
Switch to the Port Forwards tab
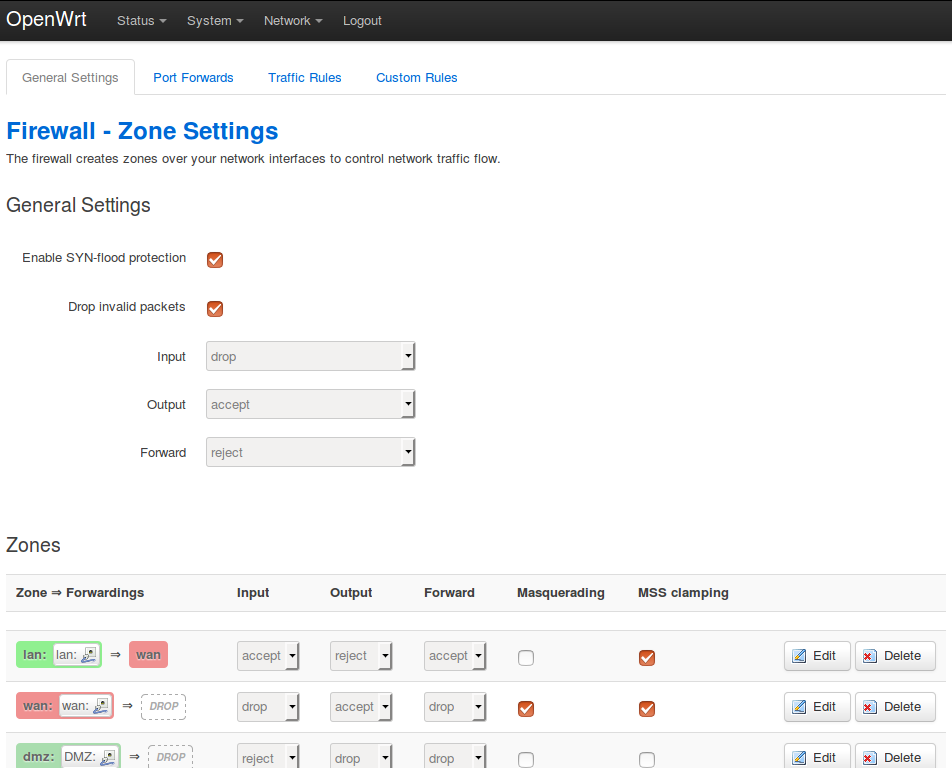click(193, 78)
